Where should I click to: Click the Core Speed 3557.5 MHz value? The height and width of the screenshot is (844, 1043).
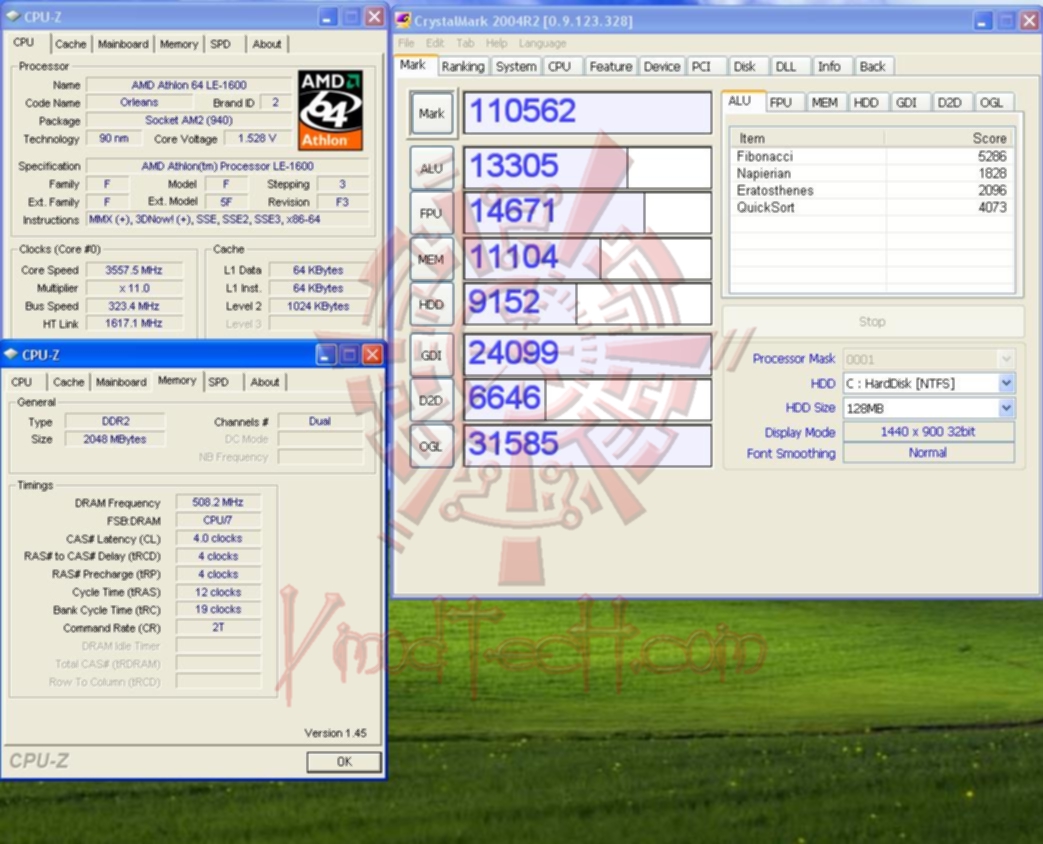tap(134, 270)
